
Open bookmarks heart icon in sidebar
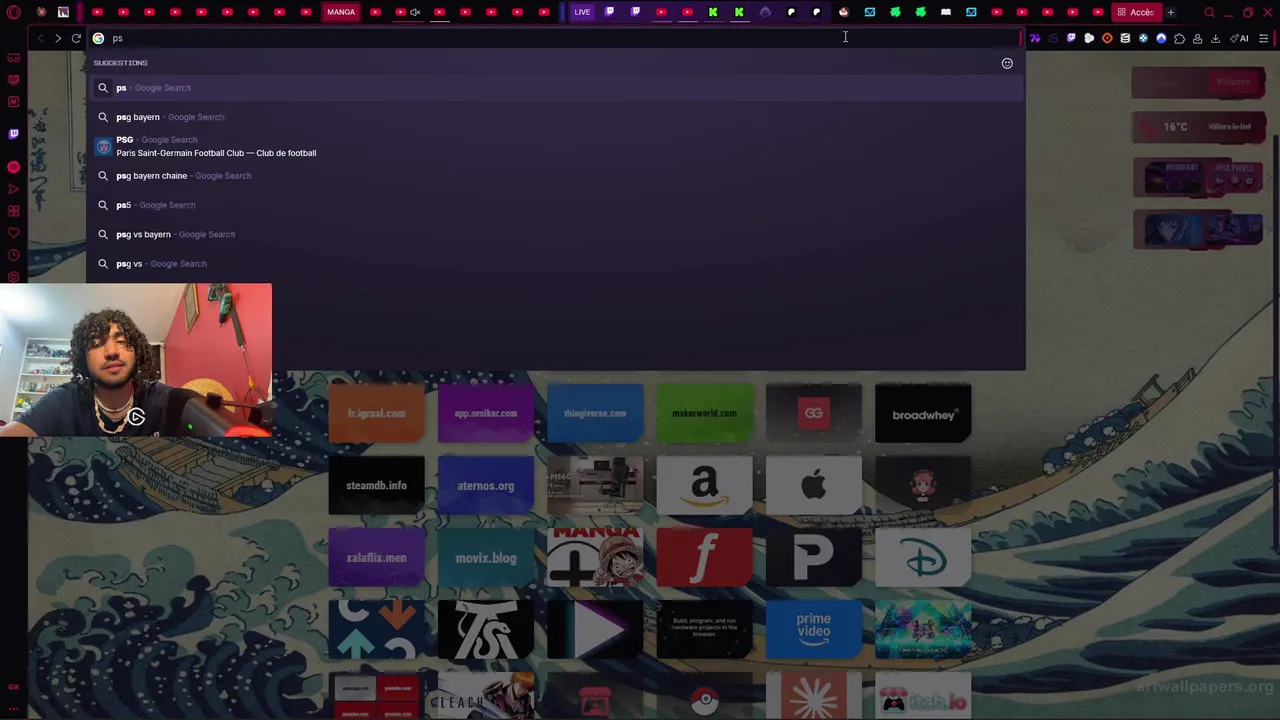click(13, 233)
